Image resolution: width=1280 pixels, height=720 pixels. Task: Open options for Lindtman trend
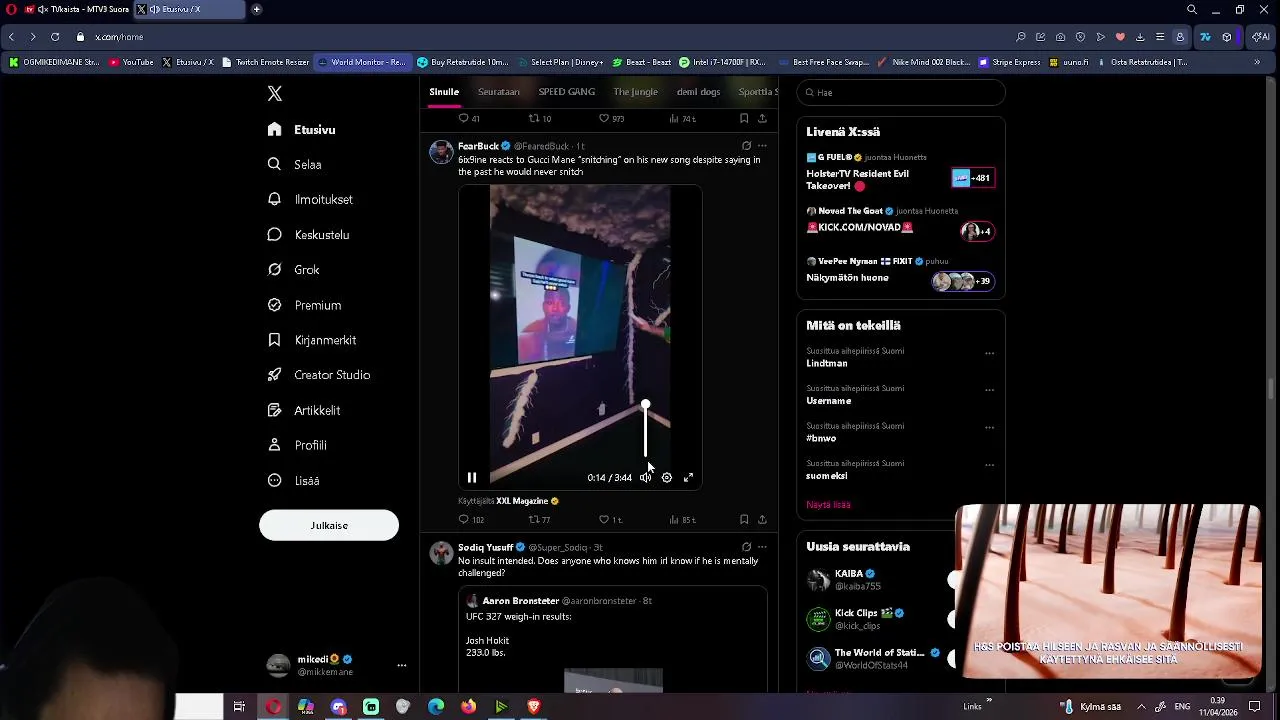[989, 353]
